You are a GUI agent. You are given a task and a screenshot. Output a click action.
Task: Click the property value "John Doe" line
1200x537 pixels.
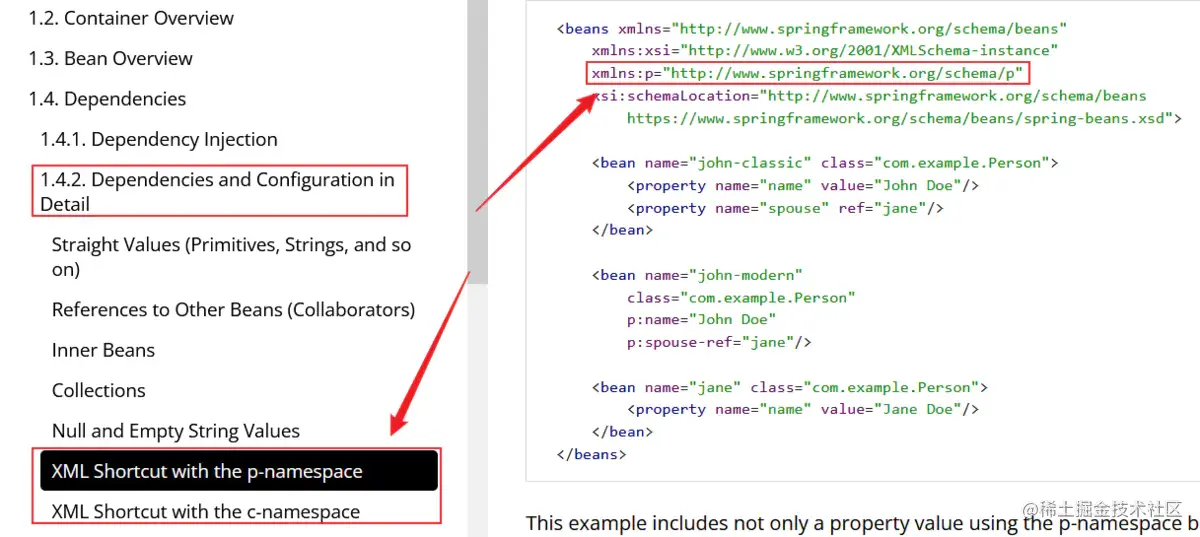click(x=803, y=185)
